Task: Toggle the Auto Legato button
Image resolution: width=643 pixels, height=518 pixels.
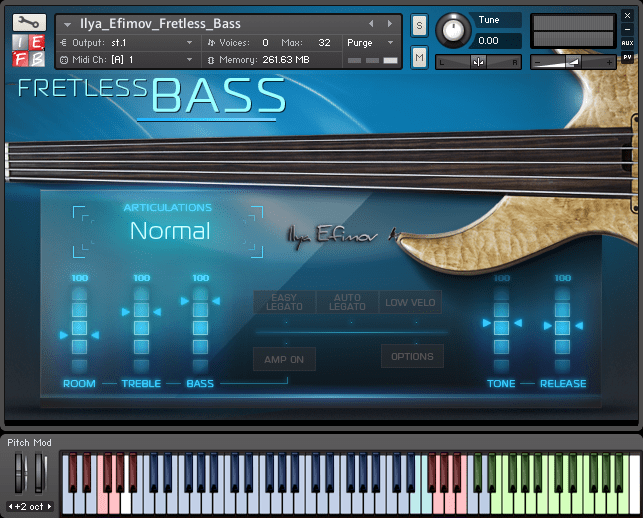Action: pyautogui.click(x=347, y=302)
